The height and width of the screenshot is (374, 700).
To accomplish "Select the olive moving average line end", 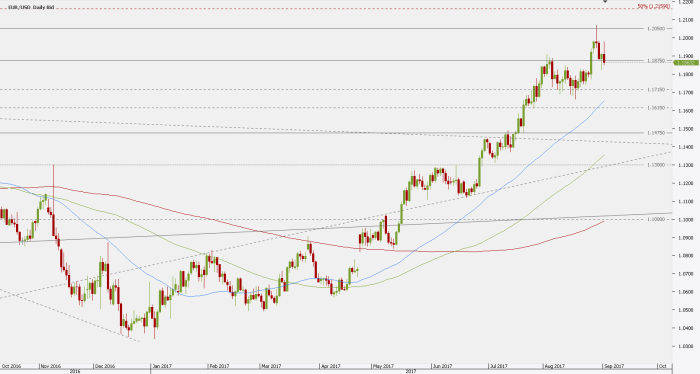I will pos(604,155).
